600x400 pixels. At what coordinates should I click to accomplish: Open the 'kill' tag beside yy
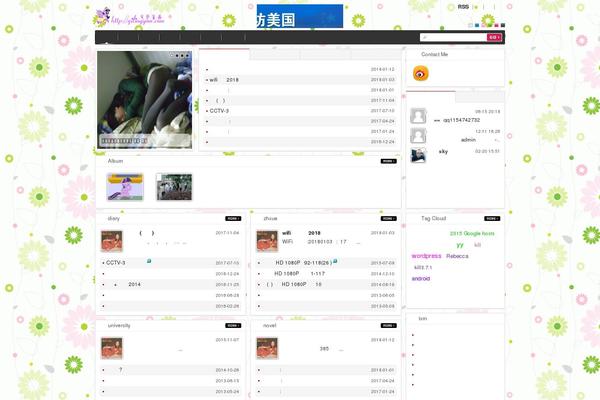(478, 245)
